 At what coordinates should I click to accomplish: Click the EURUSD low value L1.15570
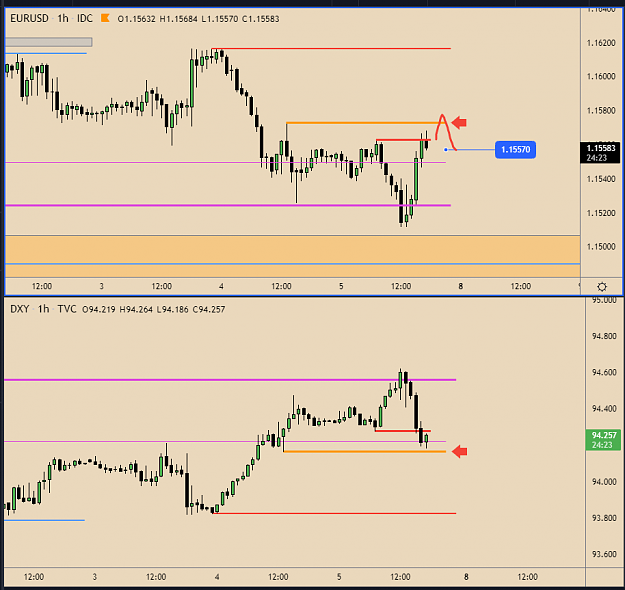220,19
